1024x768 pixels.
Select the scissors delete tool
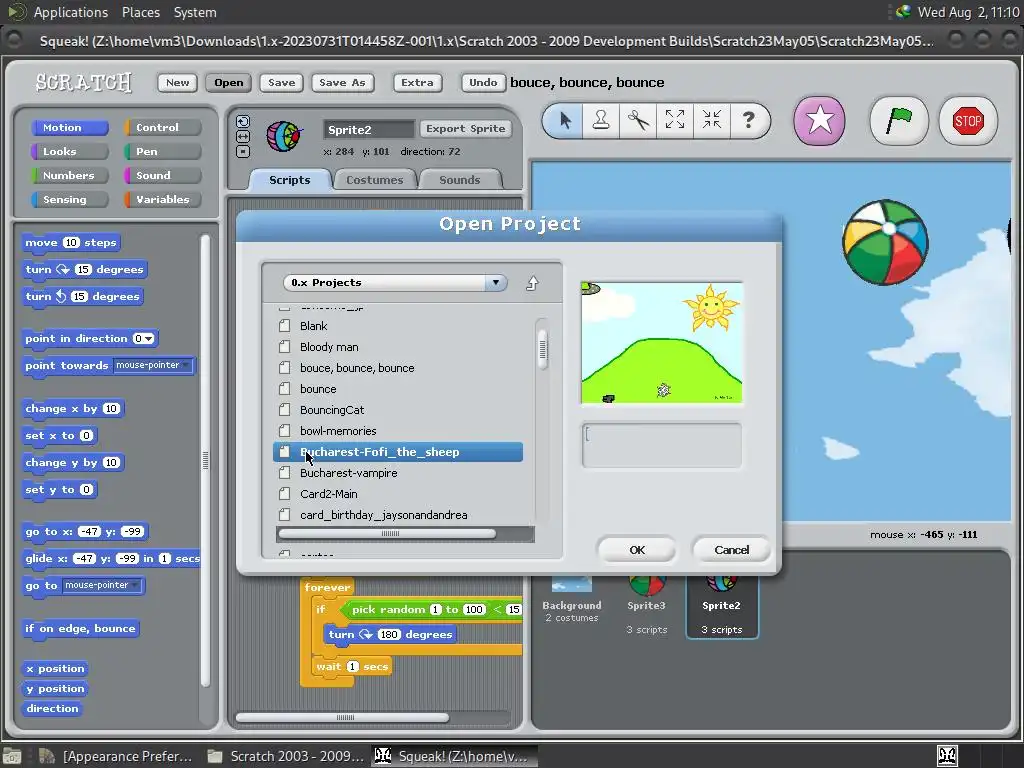point(638,120)
